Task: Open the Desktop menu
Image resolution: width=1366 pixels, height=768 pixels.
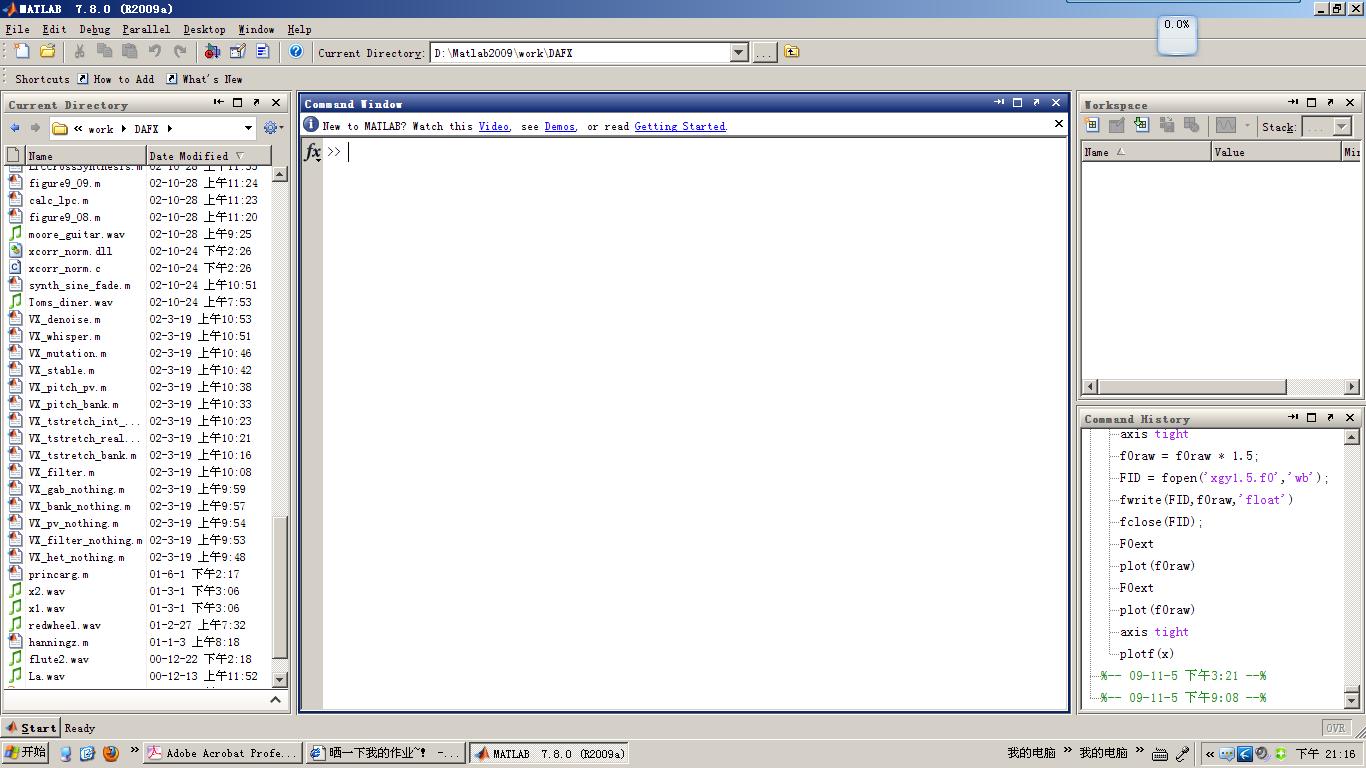Action: (x=204, y=30)
